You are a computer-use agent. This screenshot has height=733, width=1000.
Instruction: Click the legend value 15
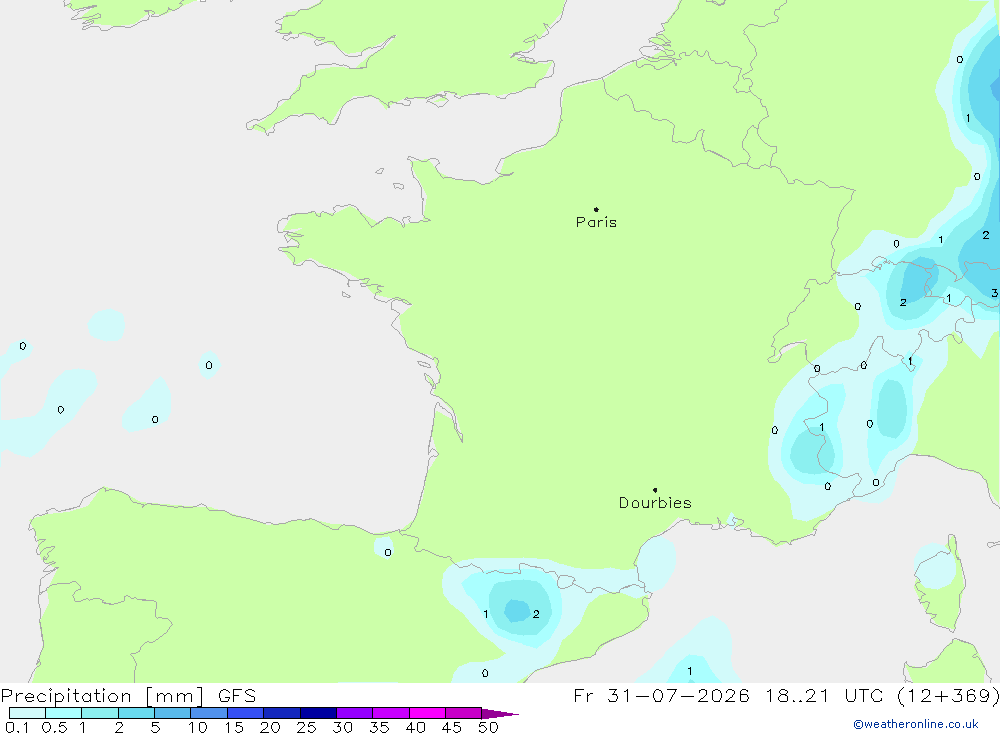pyautogui.click(x=234, y=727)
